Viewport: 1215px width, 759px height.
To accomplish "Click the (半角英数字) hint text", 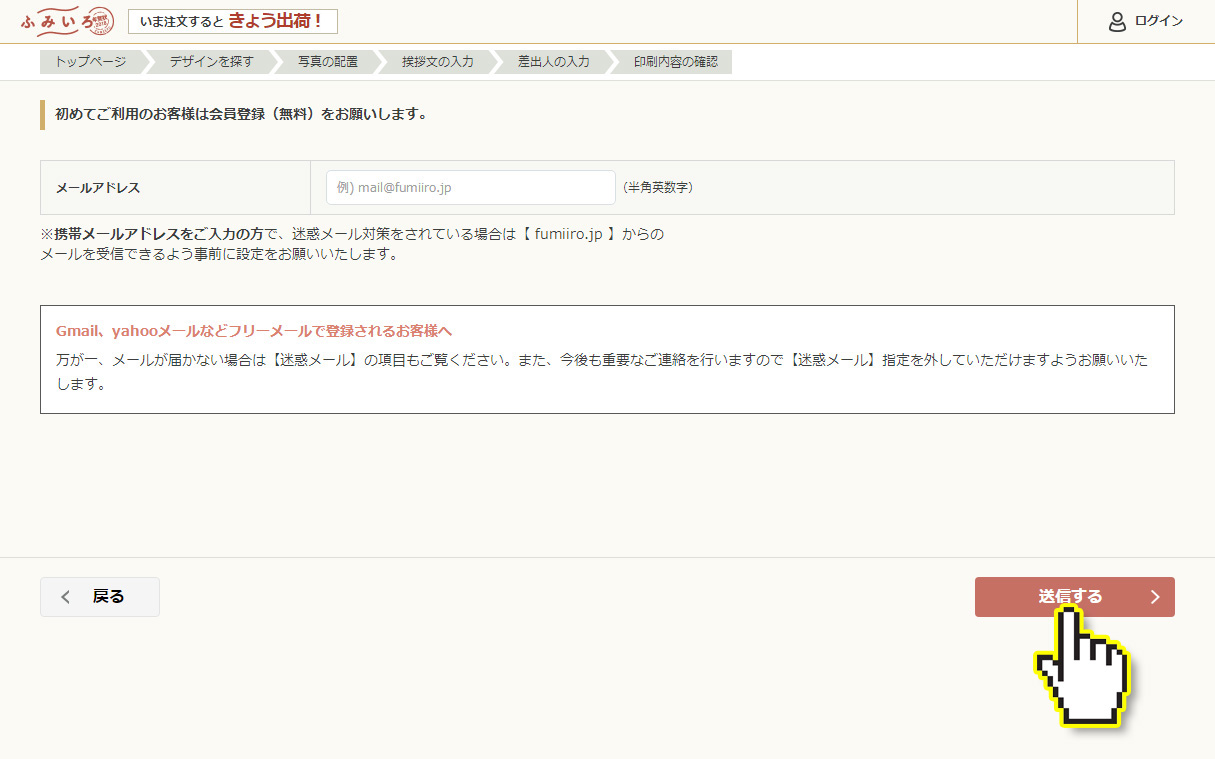I will pyautogui.click(x=658, y=187).
